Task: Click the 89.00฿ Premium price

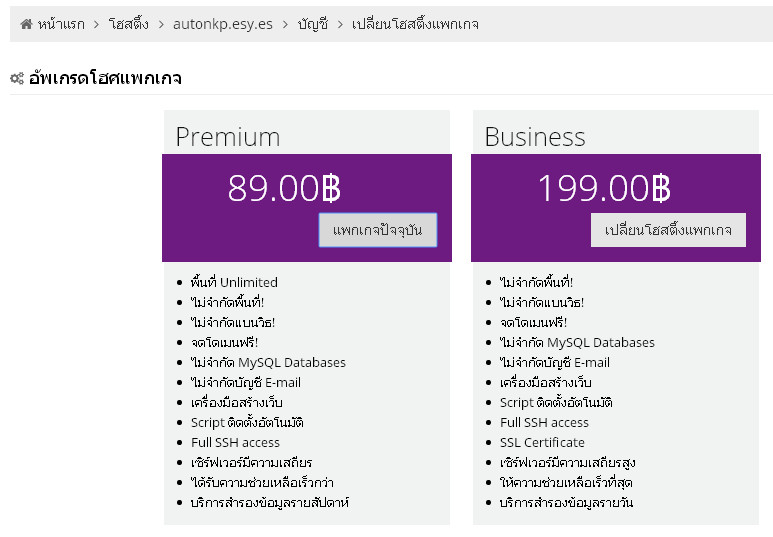Action: (x=285, y=188)
